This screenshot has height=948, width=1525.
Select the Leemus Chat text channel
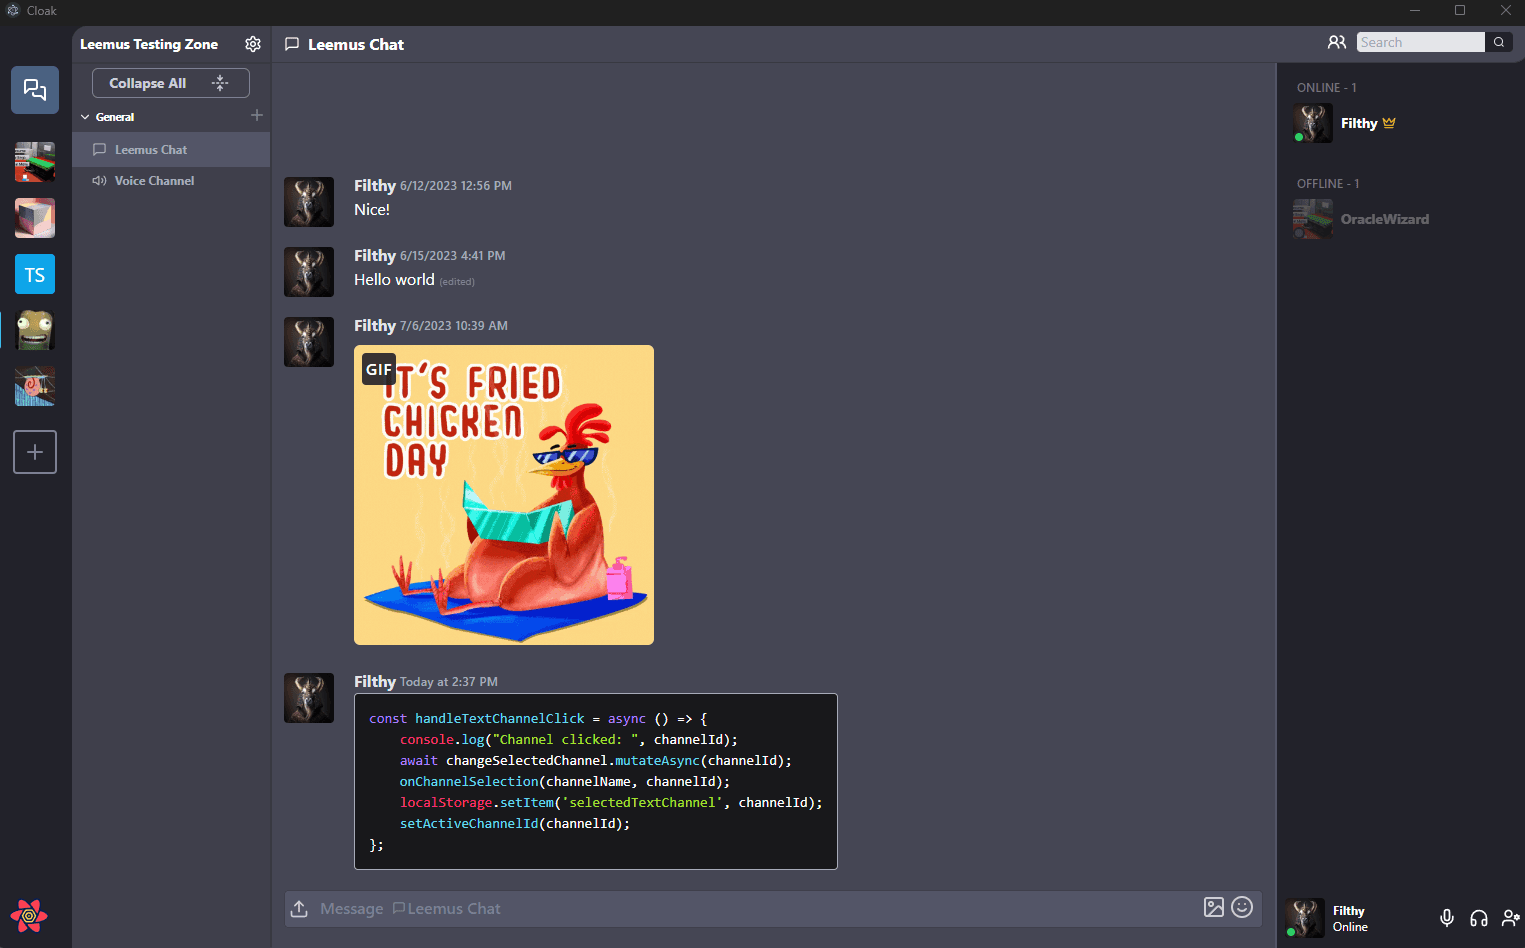171,149
